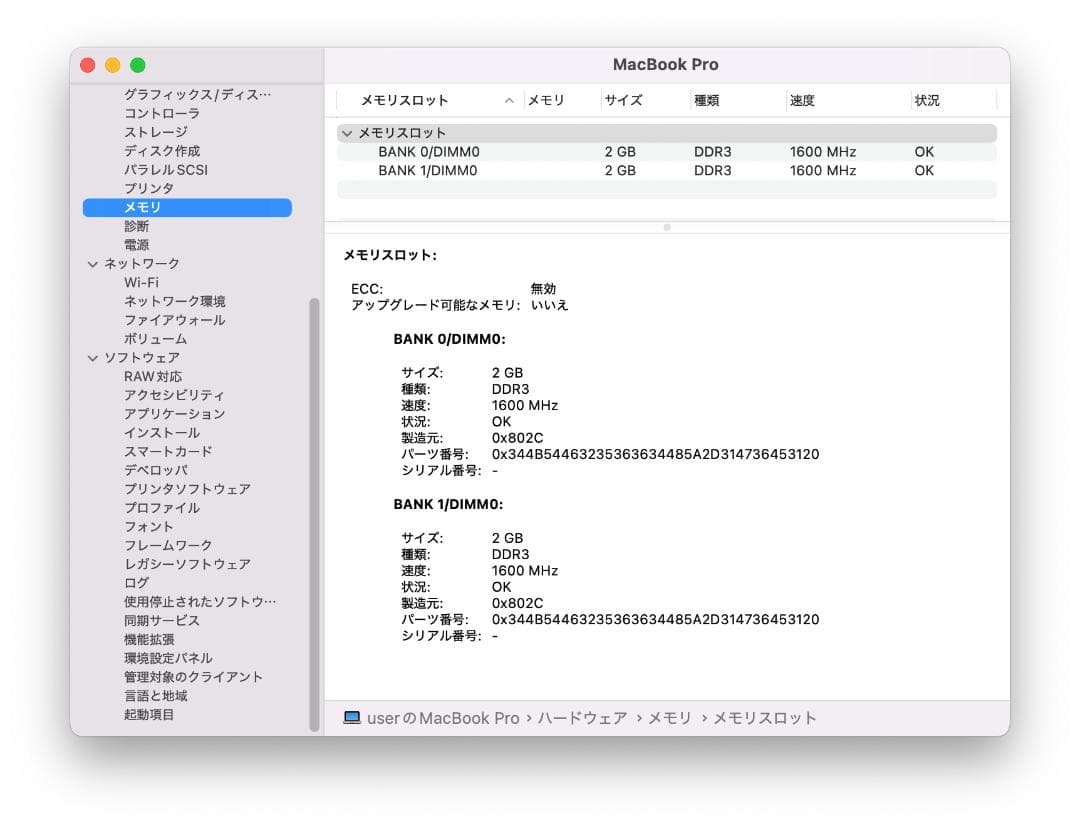Collapse the メモリスロット group row
The image size is (1080, 829).
[347, 133]
